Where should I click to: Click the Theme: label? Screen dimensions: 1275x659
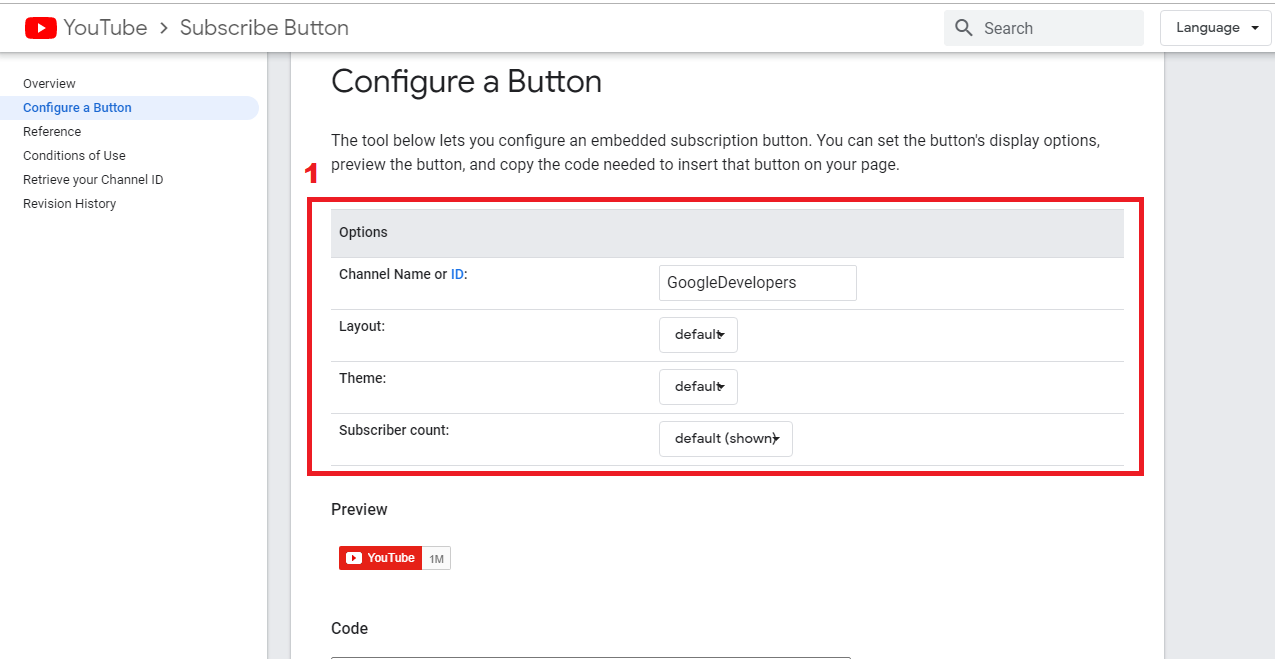pos(363,378)
